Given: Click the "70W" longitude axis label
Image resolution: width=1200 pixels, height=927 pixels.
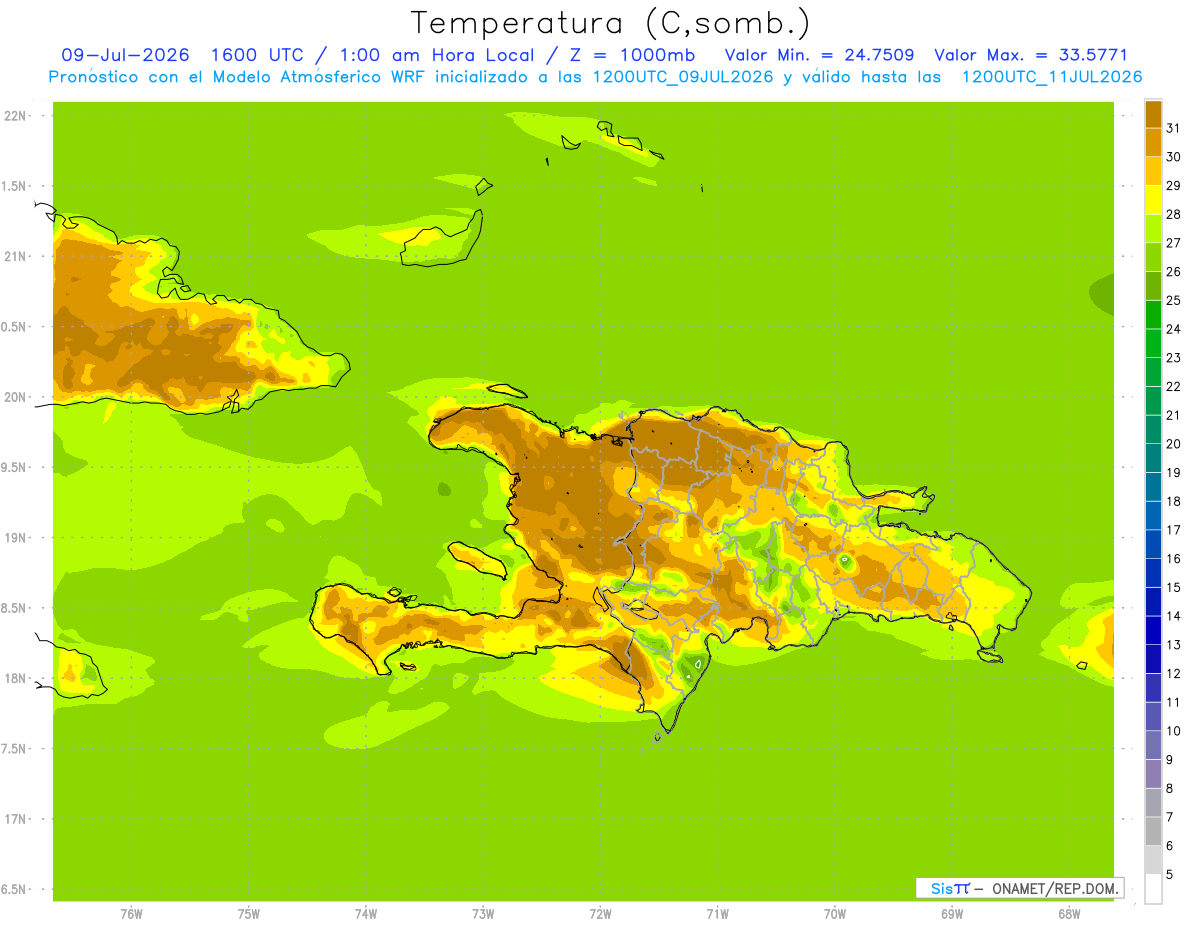Looking at the screenshot, I should tap(835, 914).
